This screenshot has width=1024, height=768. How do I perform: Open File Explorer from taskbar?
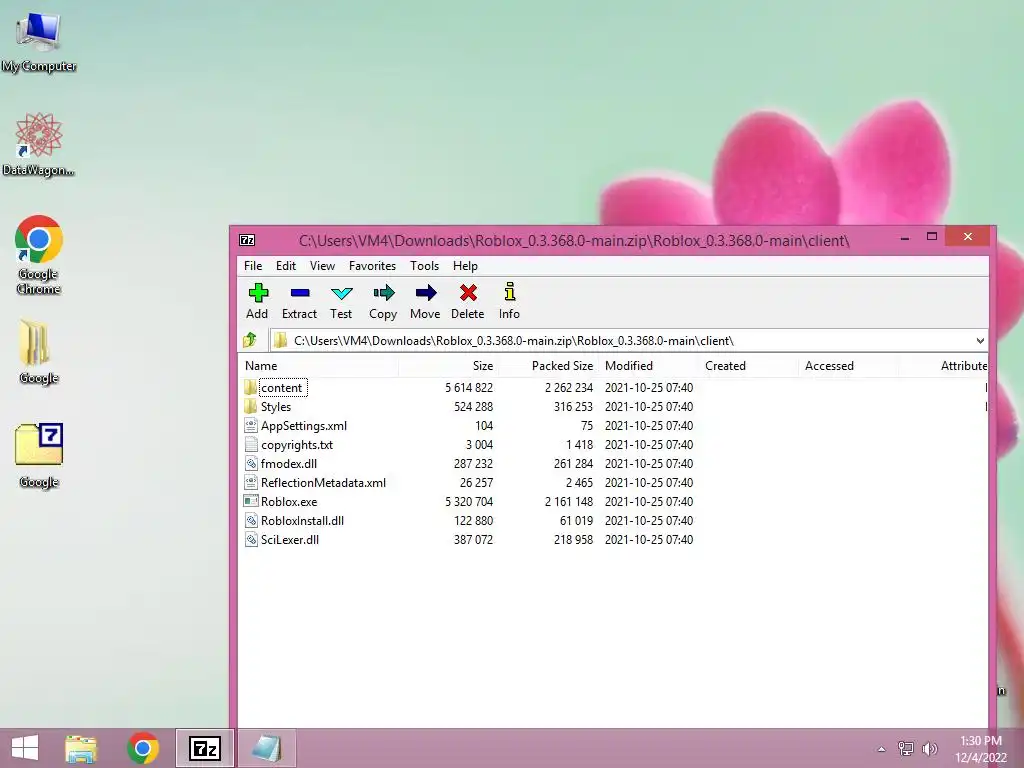(81, 748)
